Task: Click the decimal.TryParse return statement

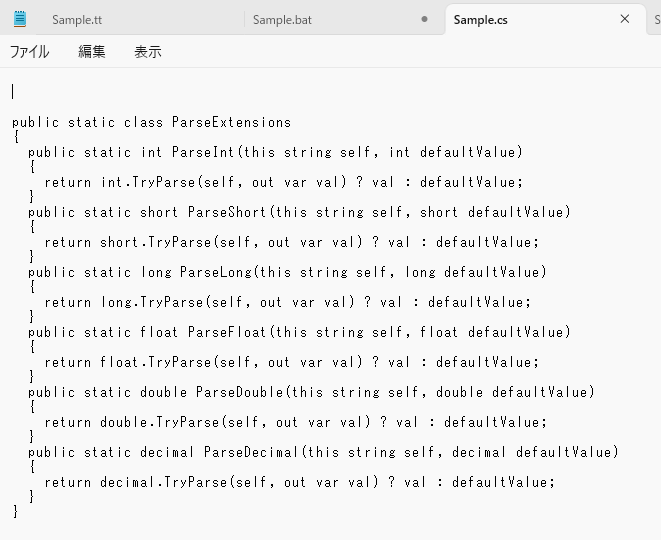Action: tap(300, 482)
